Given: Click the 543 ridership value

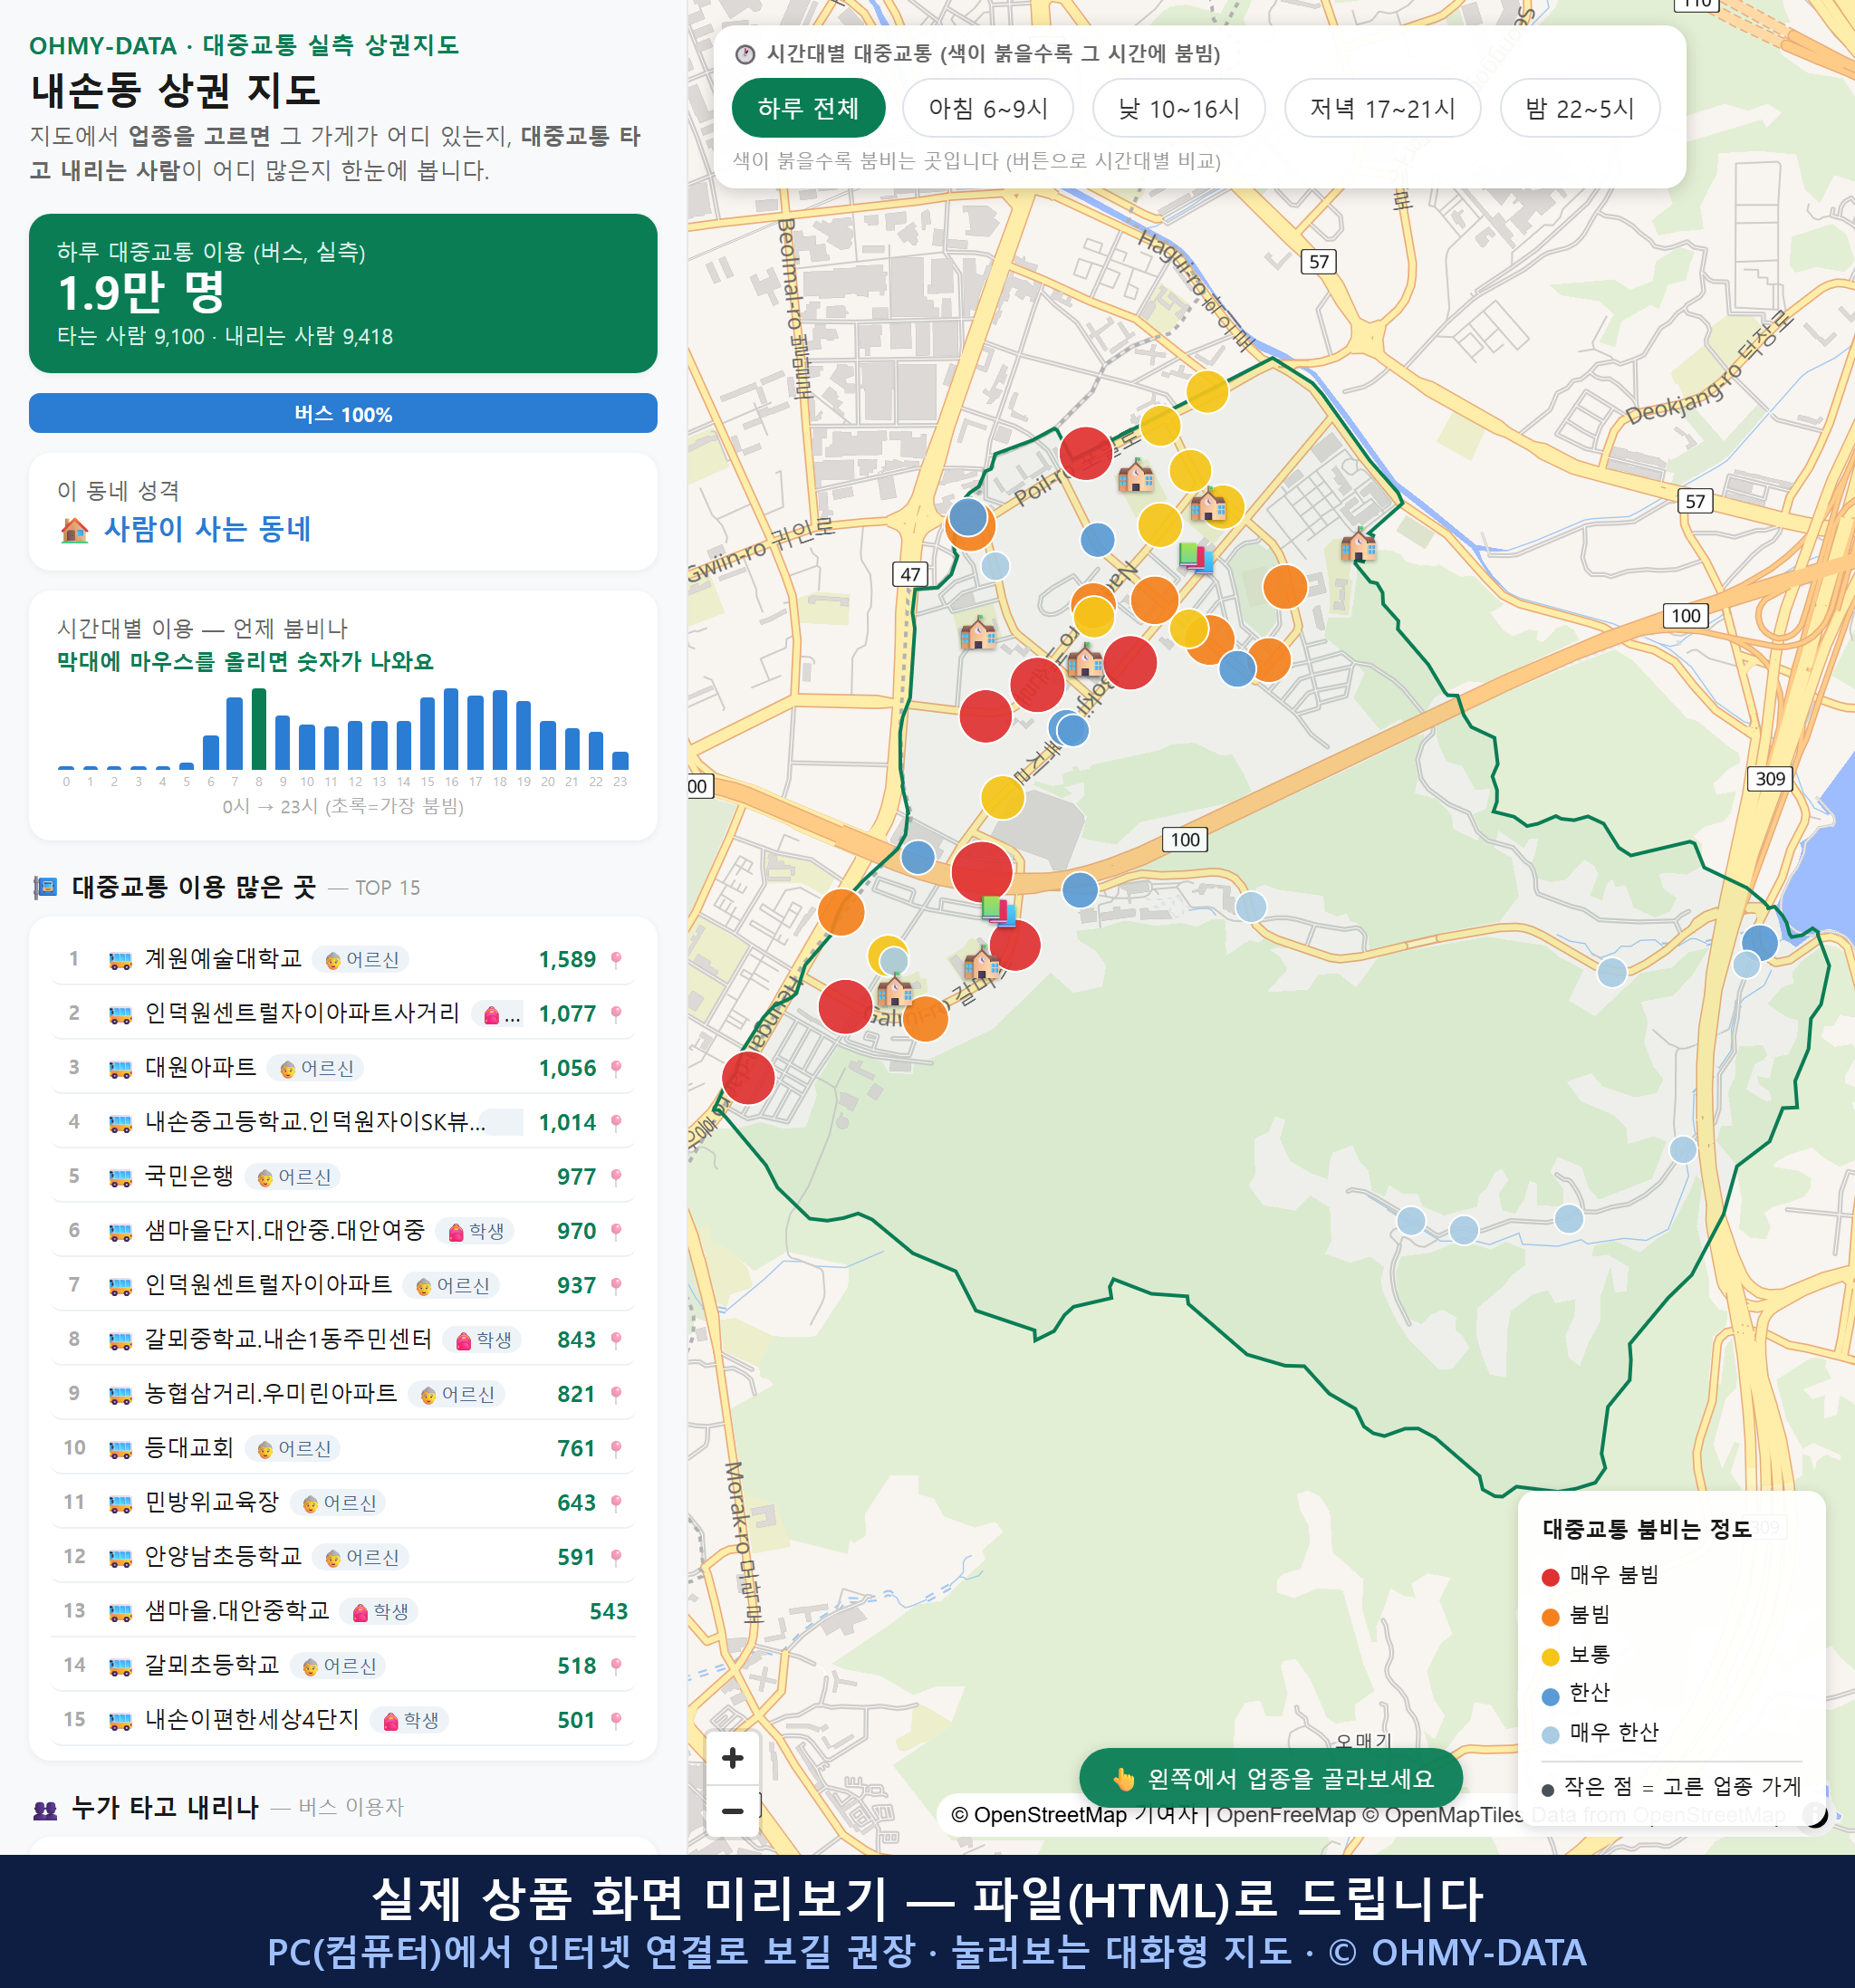Looking at the screenshot, I should tap(609, 1612).
